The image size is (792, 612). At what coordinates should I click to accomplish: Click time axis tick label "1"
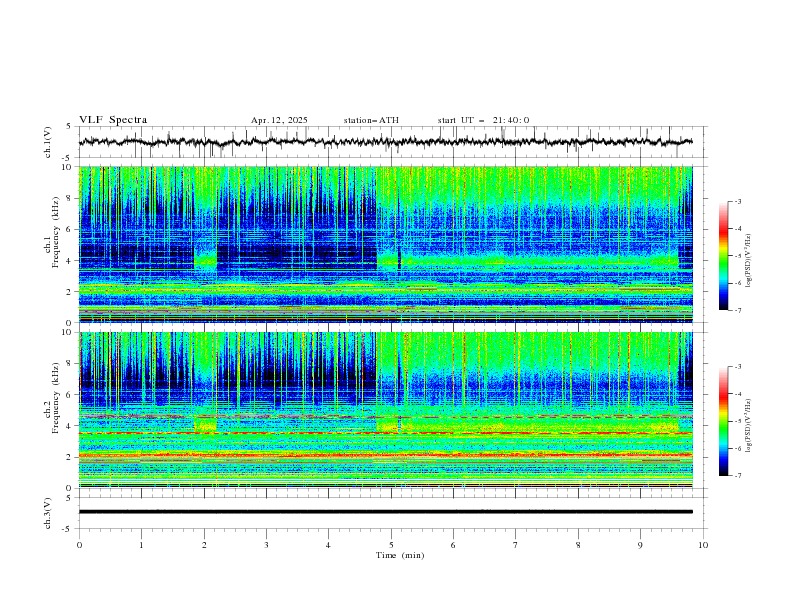(141, 545)
